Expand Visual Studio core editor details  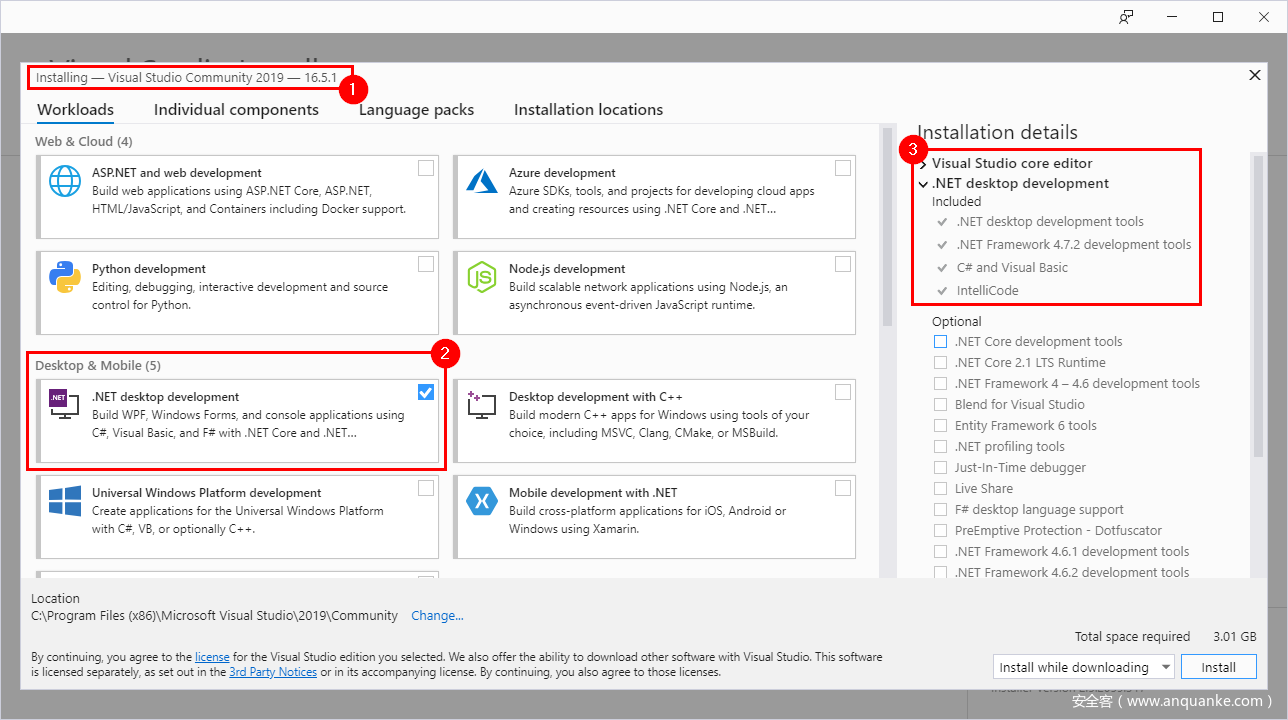[924, 164]
